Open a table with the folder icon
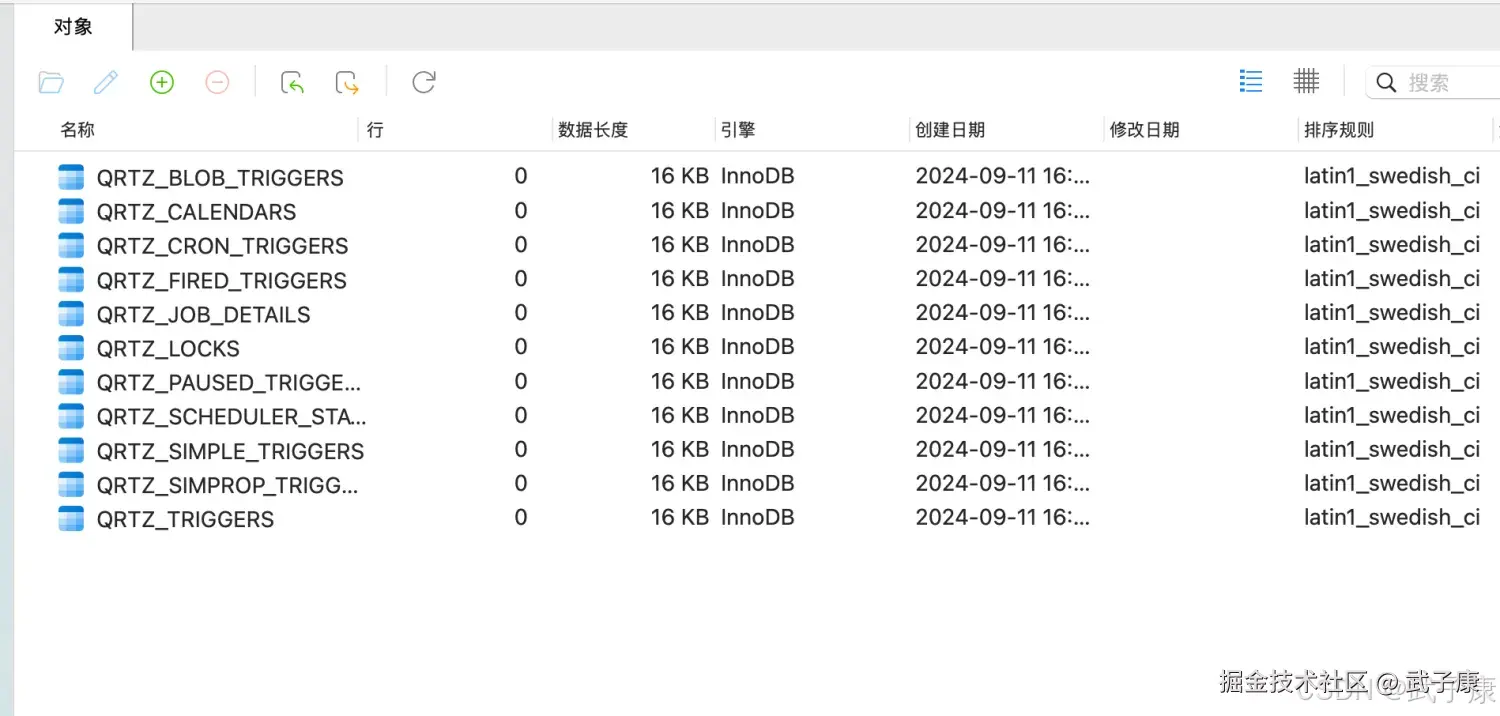1500x716 pixels. [51, 82]
